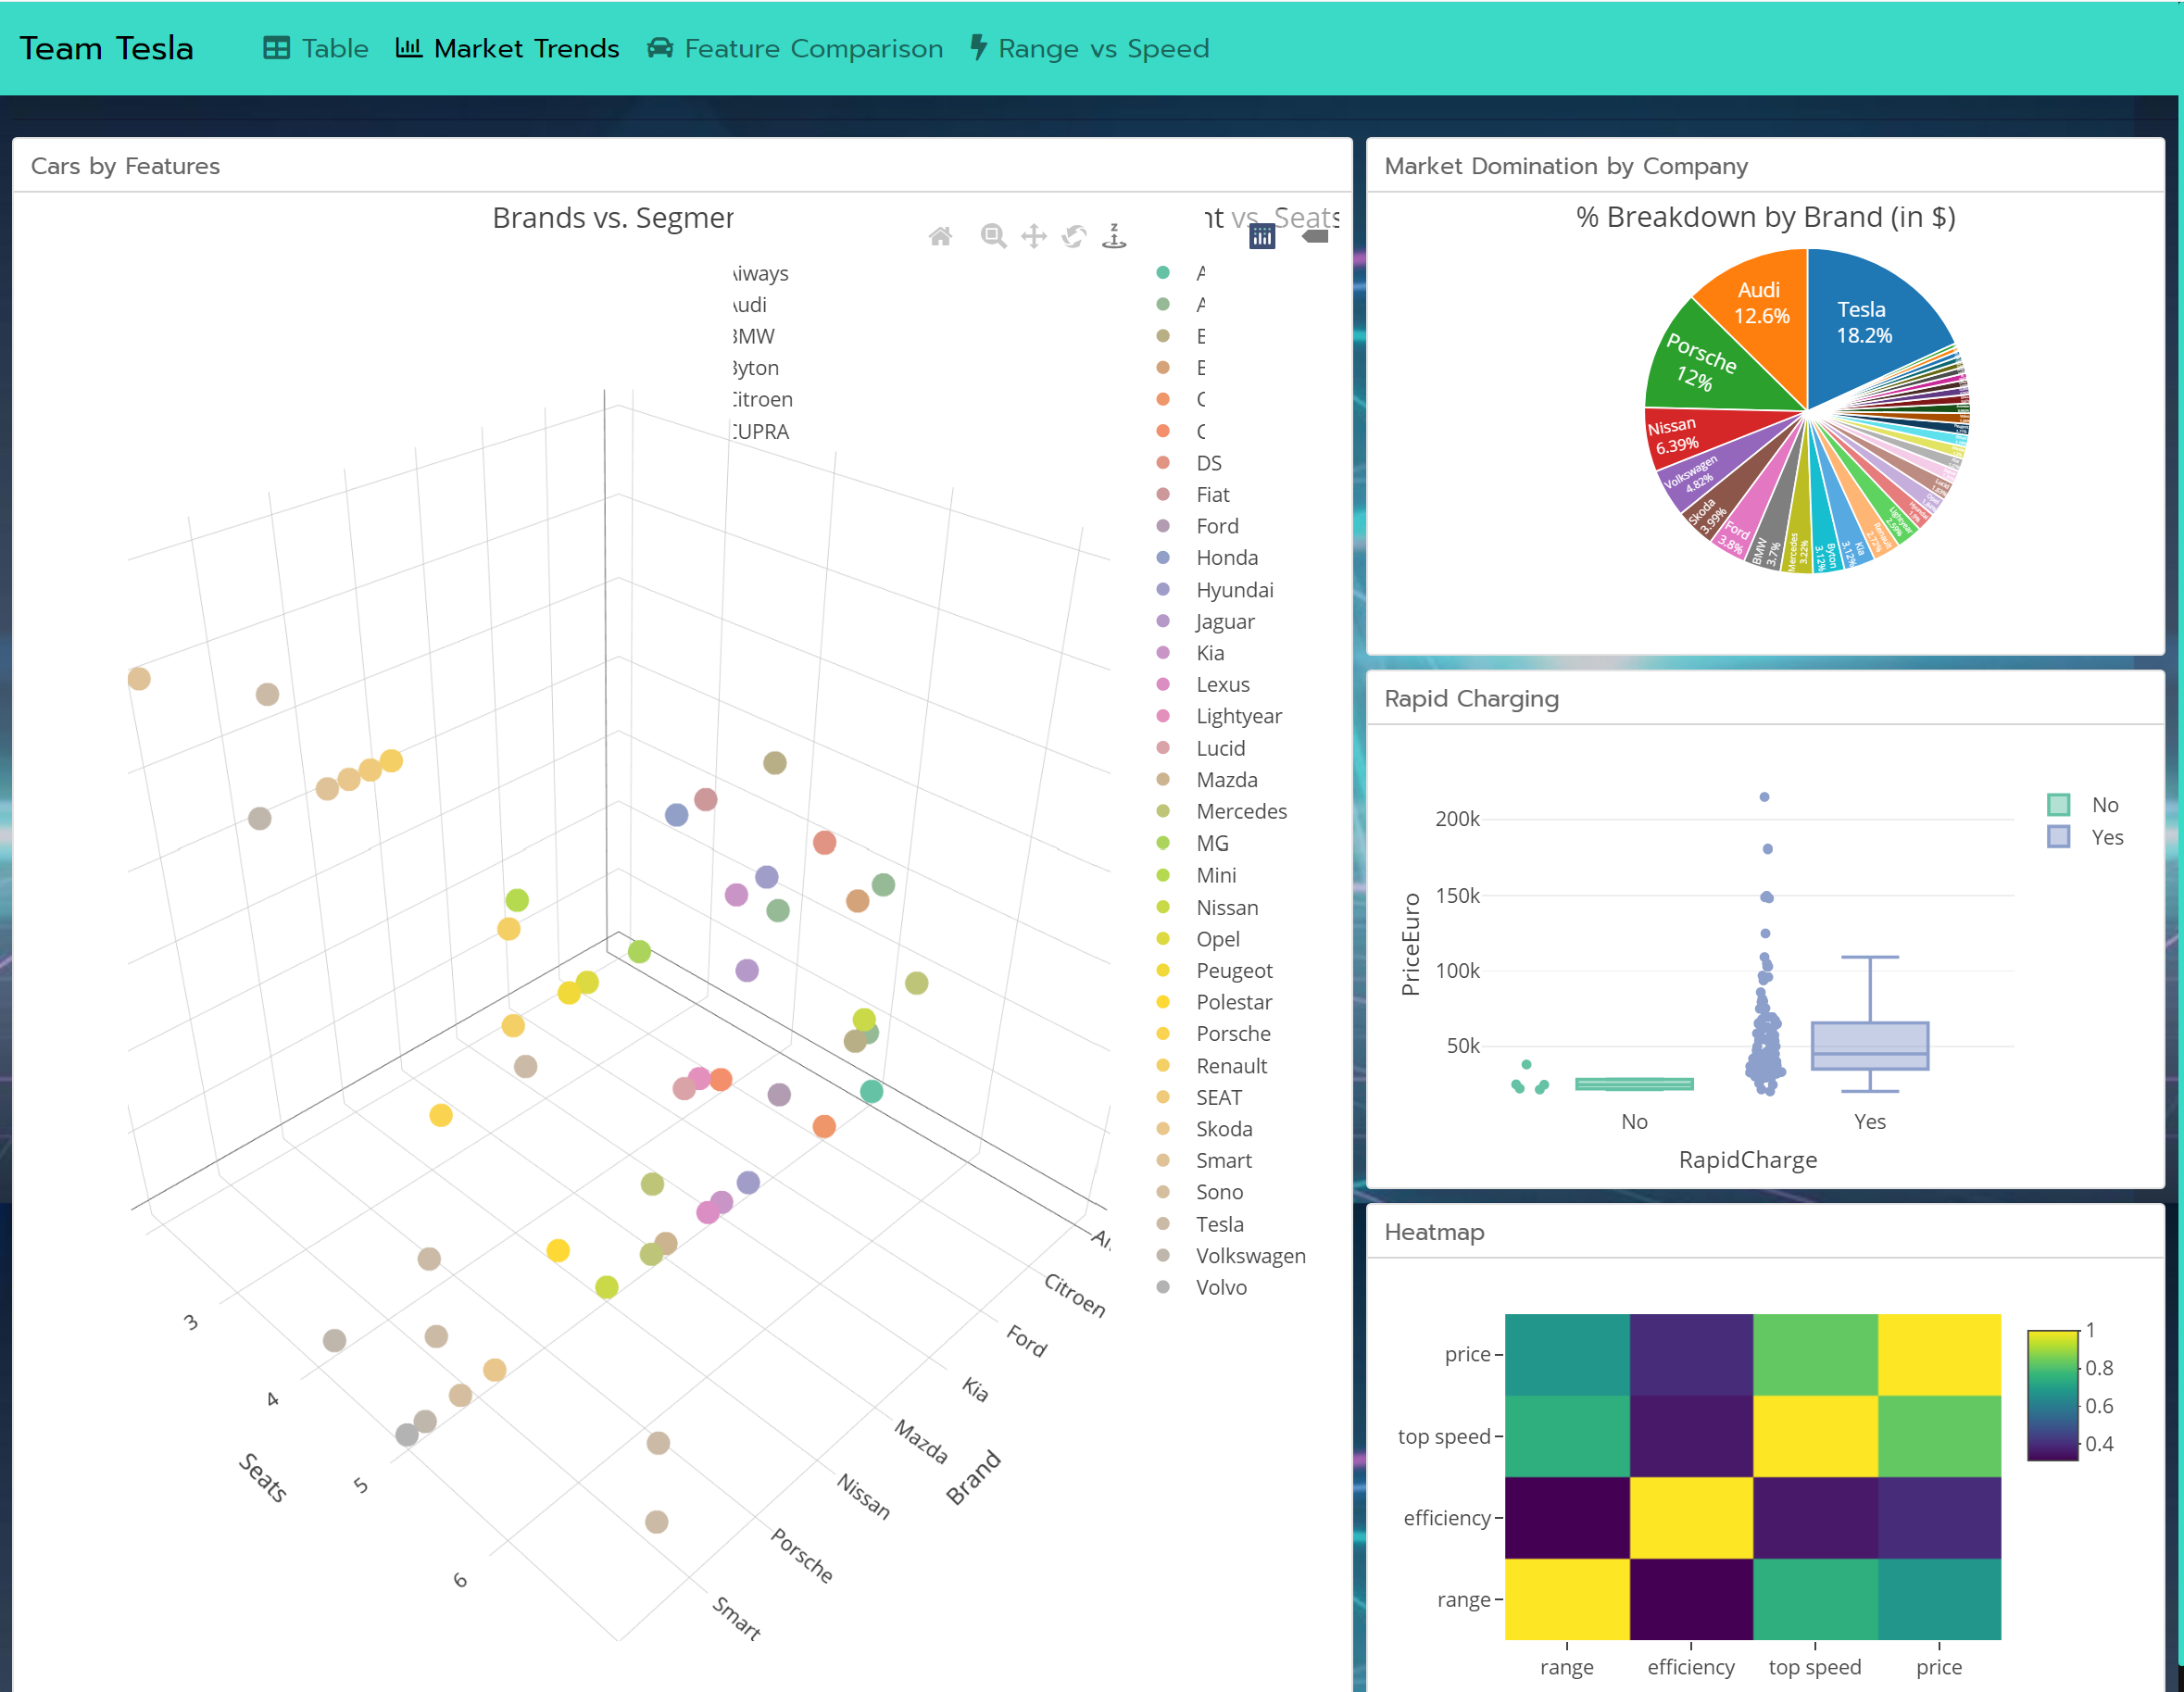Click the 'RapidCharge' axis label

pos(1747,1160)
